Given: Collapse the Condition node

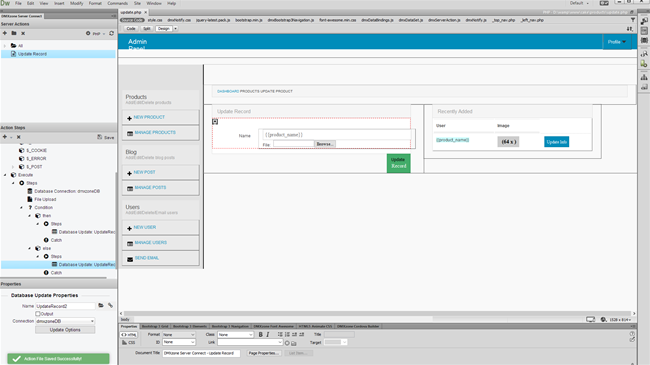Looking at the screenshot, I should click(x=21, y=207).
